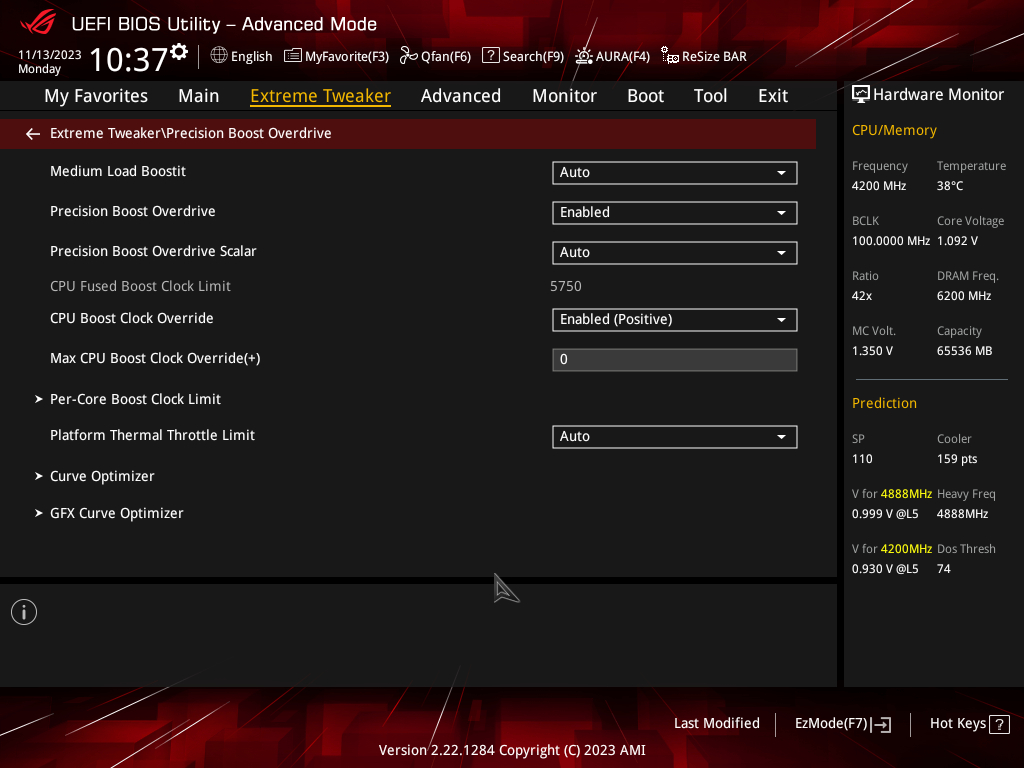The height and width of the screenshot is (768, 1024).
Task: Open the Tool tab
Action: tap(711, 96)
